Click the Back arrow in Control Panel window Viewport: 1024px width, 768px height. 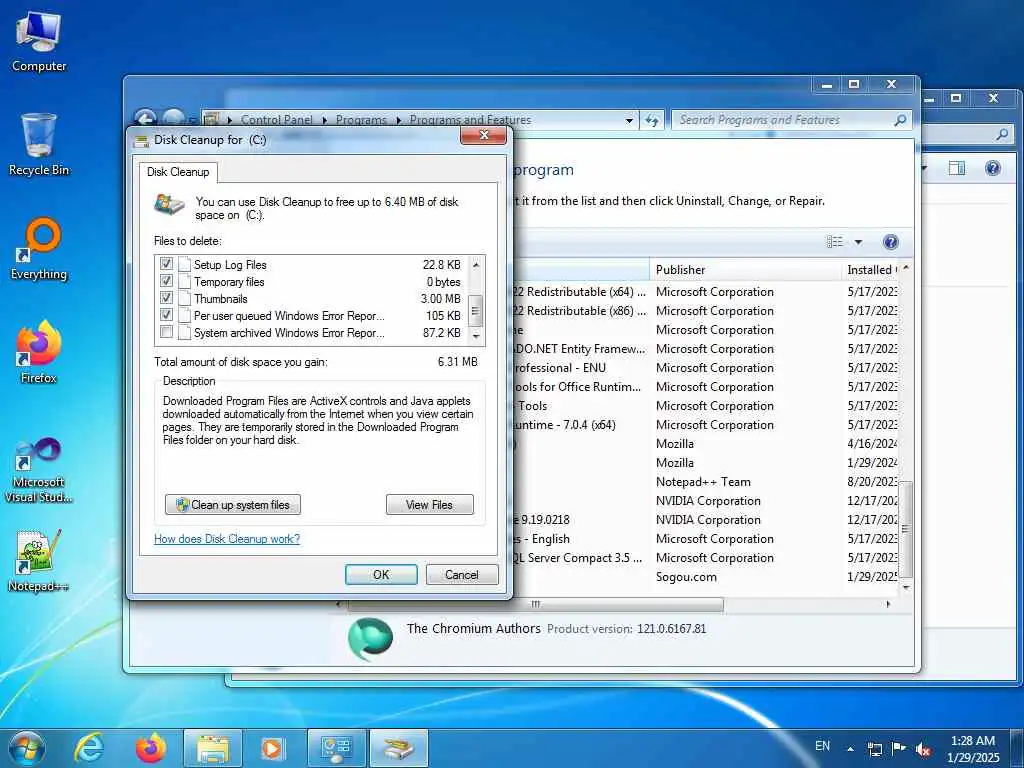(x=145, y=118)
